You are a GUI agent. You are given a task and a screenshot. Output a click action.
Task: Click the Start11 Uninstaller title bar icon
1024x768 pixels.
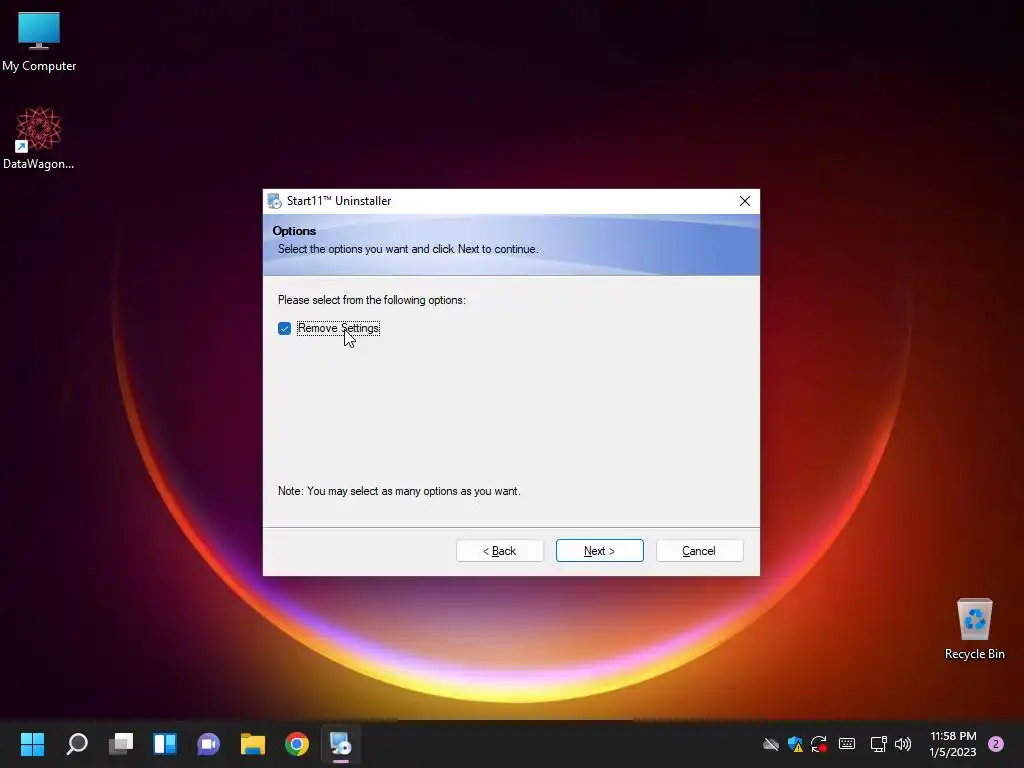pos(274,201)
